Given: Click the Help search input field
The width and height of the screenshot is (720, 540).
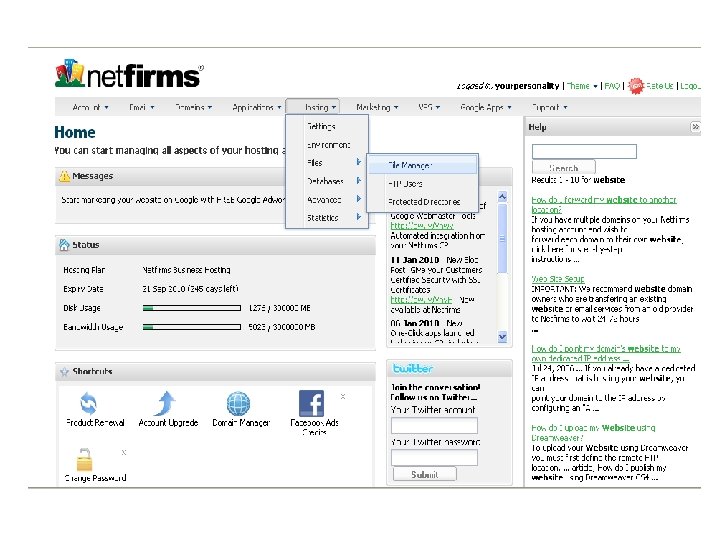Looking at the screenshot, I should [x=584, y=151].
